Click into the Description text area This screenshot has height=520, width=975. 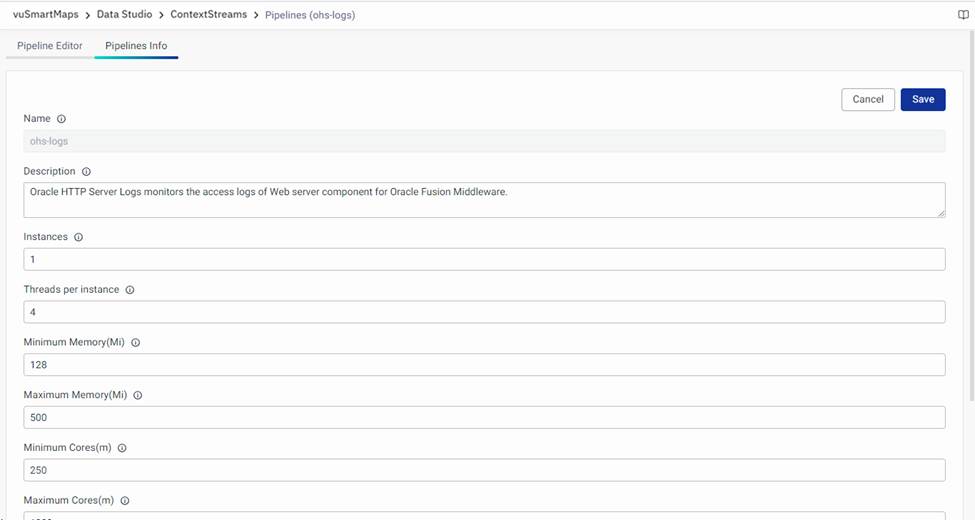[484, 200]
